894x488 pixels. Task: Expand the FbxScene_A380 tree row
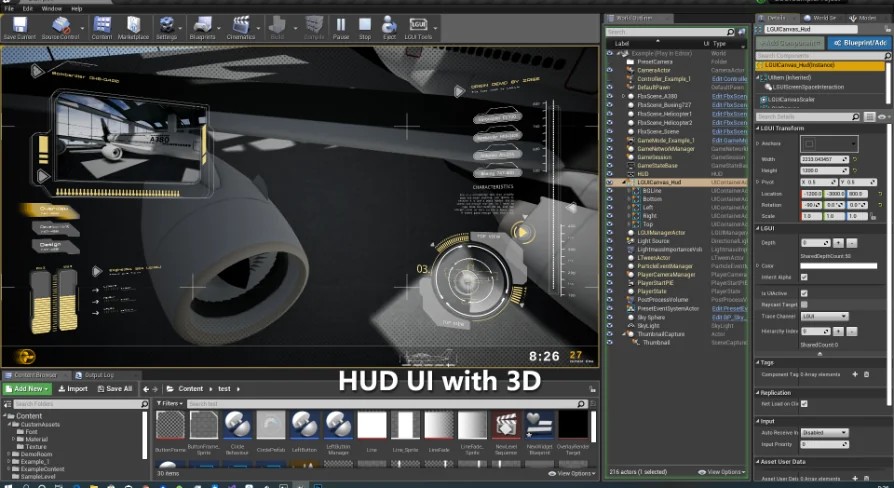pyautogui.click(x=623, y=96)
